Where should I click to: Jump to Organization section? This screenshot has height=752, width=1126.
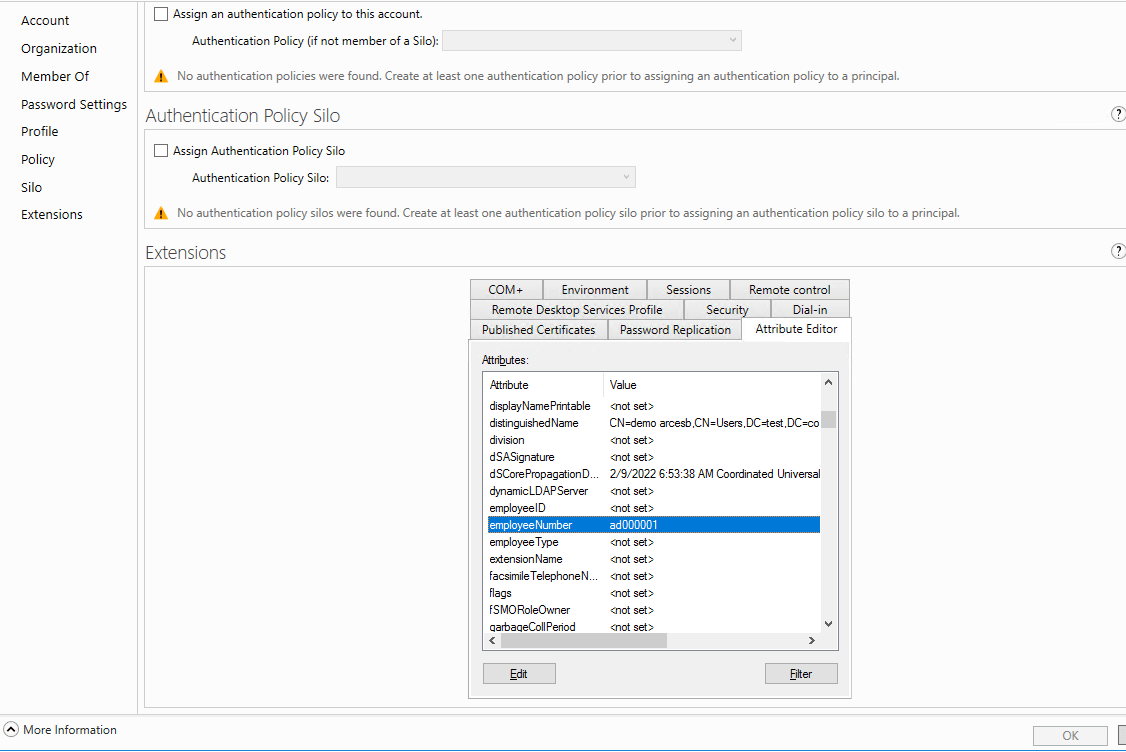(59, 48)
